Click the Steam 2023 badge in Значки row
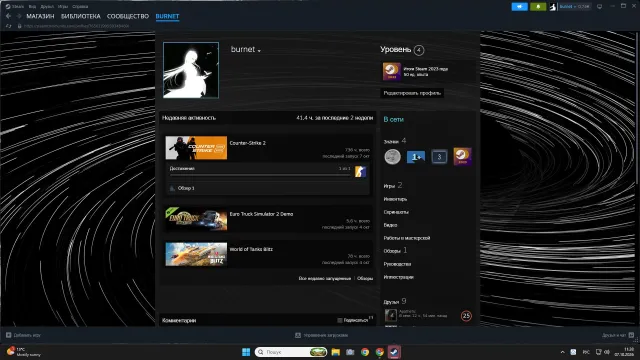The width and height of the screenshot is (640, 360). pos(462,157)
